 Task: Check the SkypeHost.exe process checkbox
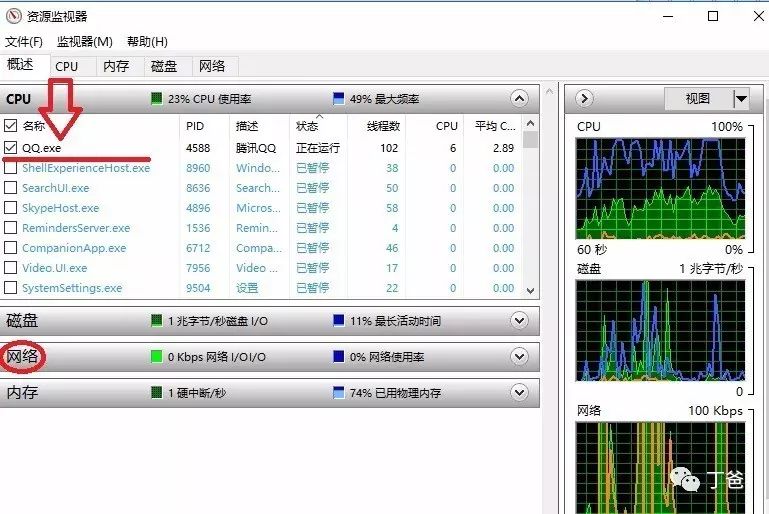11,208
